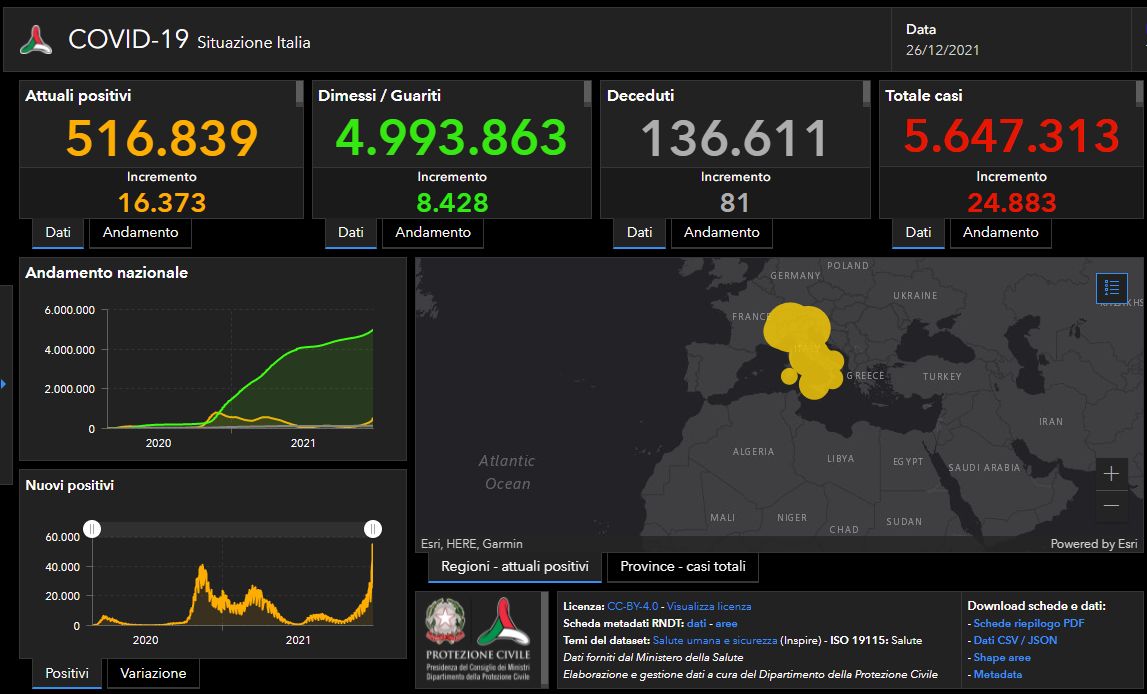Zoom out on the map

(1111, 506)
